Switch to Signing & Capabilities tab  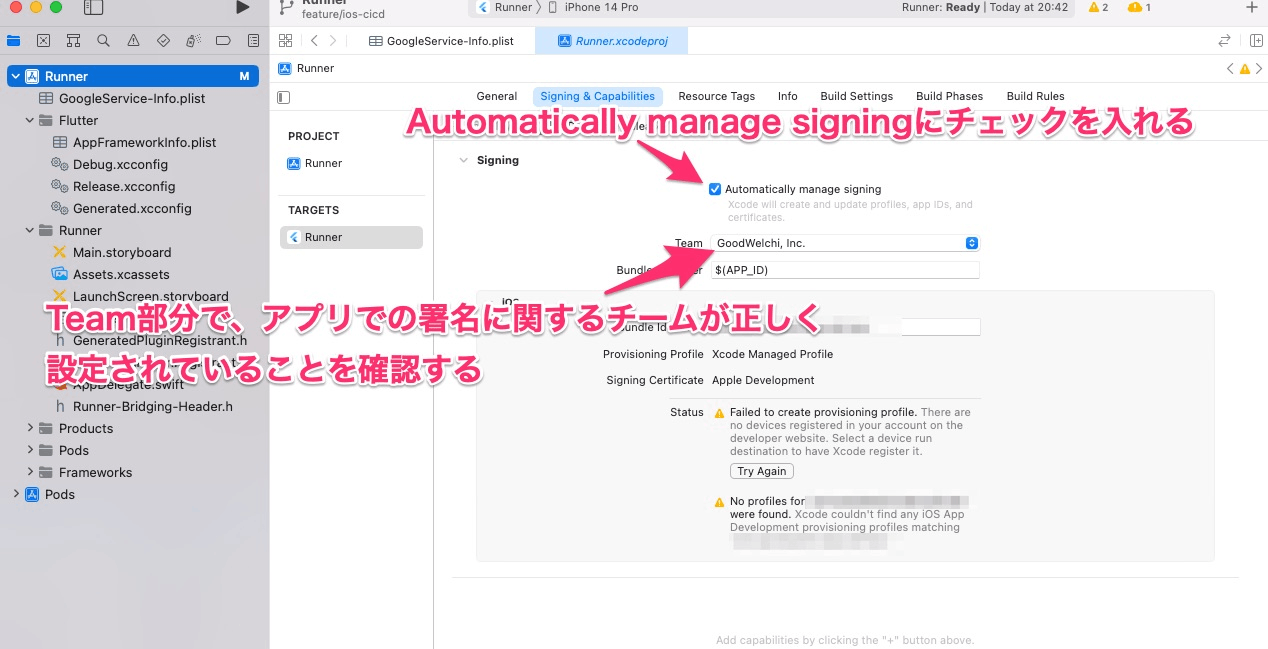pos(597,96)
